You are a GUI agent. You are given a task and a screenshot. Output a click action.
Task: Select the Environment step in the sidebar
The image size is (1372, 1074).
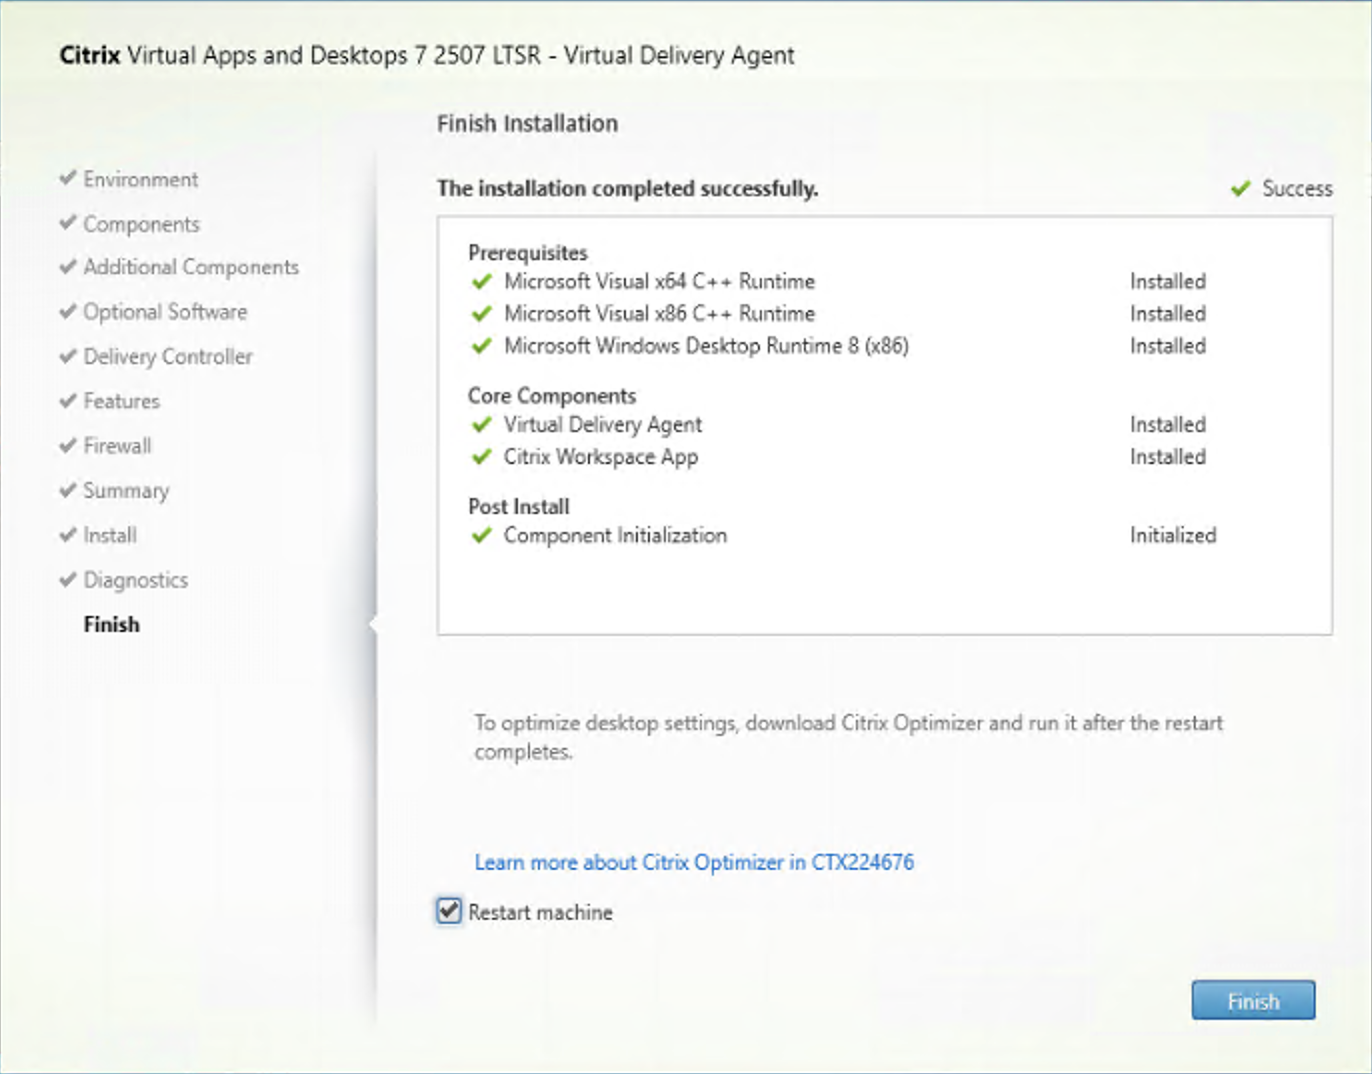tap(140, 179)
